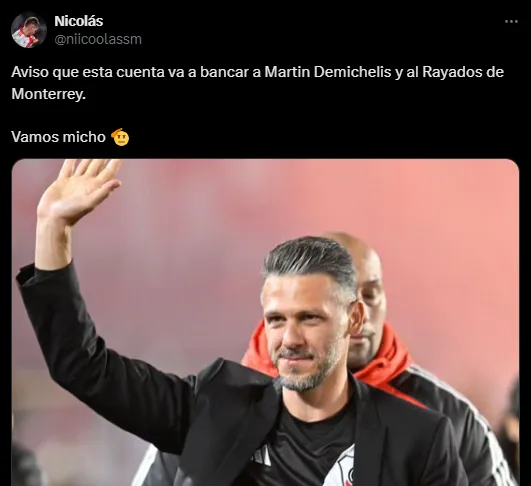Click Nicolás's round profile avatar
This screenshot has height=486, width=531.
click(x=29, y=30)
